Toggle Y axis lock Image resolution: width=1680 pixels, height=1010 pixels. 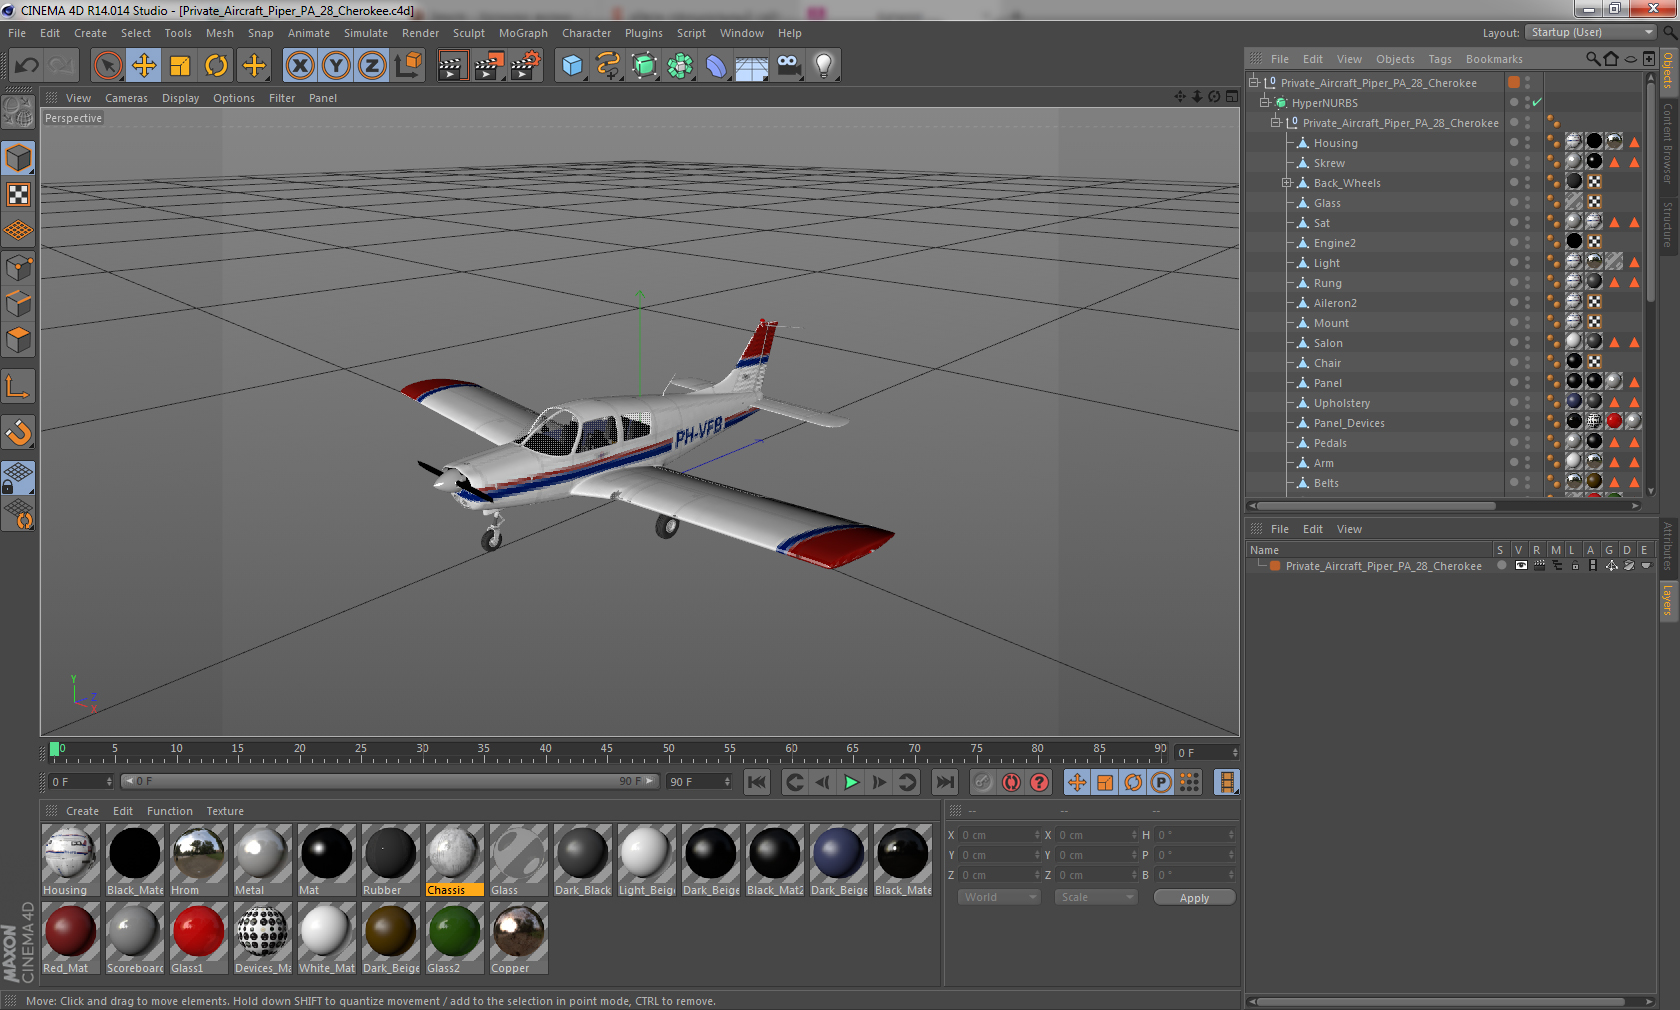pyautogui.click(x=336, y=66)
